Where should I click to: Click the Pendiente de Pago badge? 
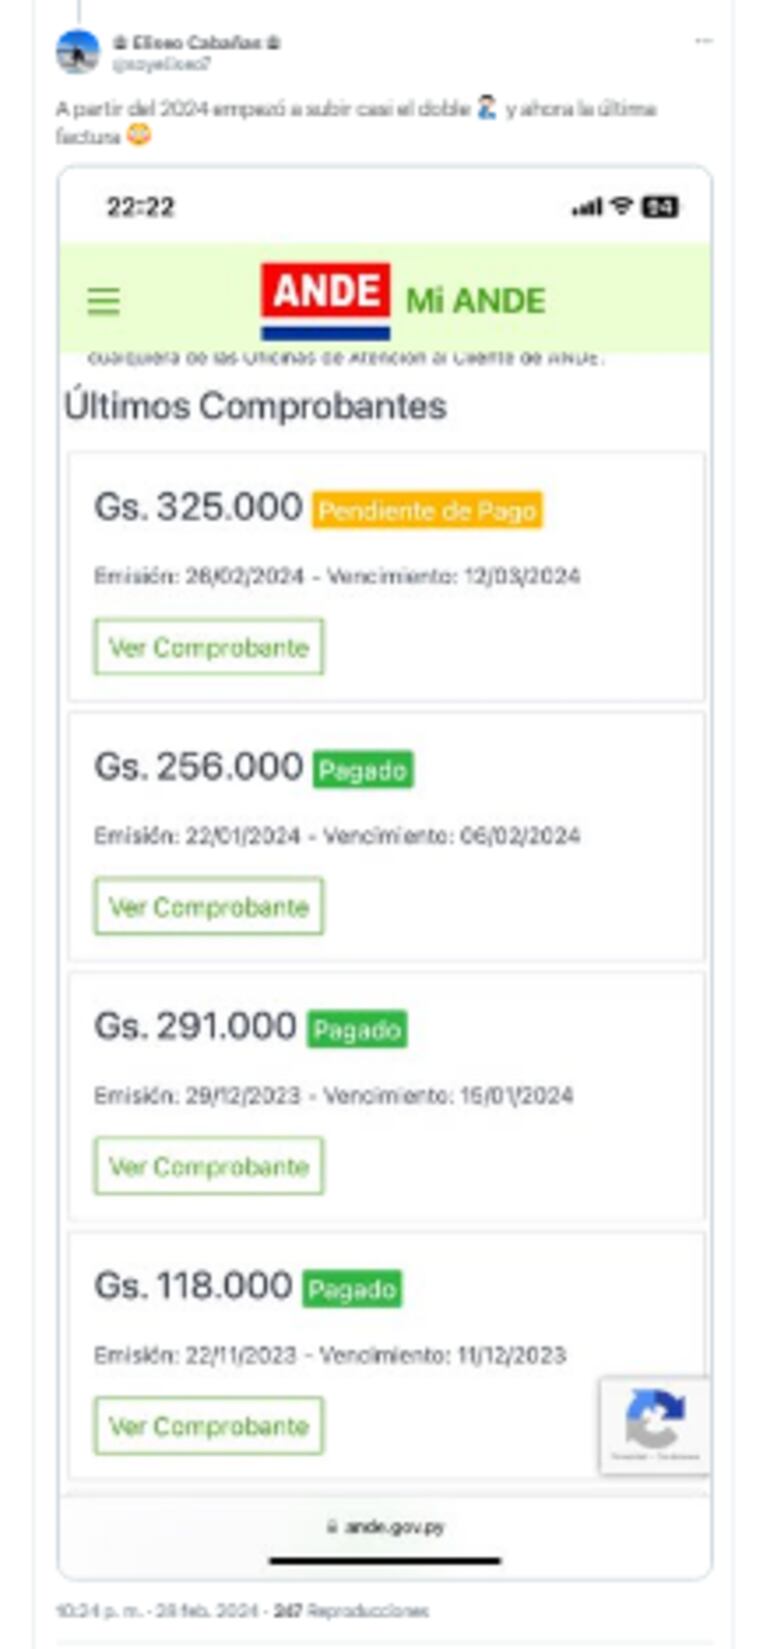tap(427, 510)
